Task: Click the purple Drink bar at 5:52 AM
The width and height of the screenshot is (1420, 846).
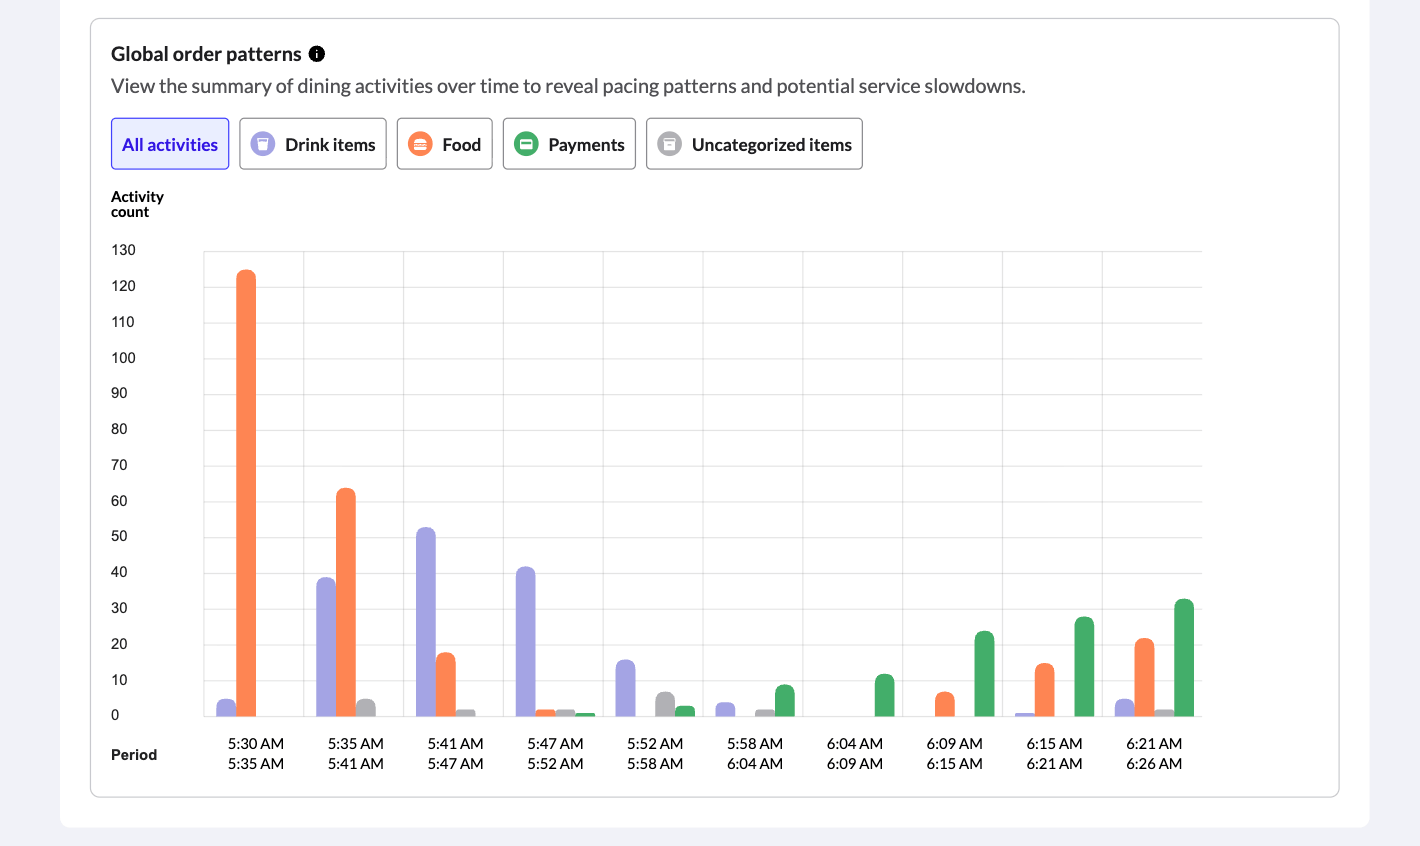Action: [x=626, y=688]
